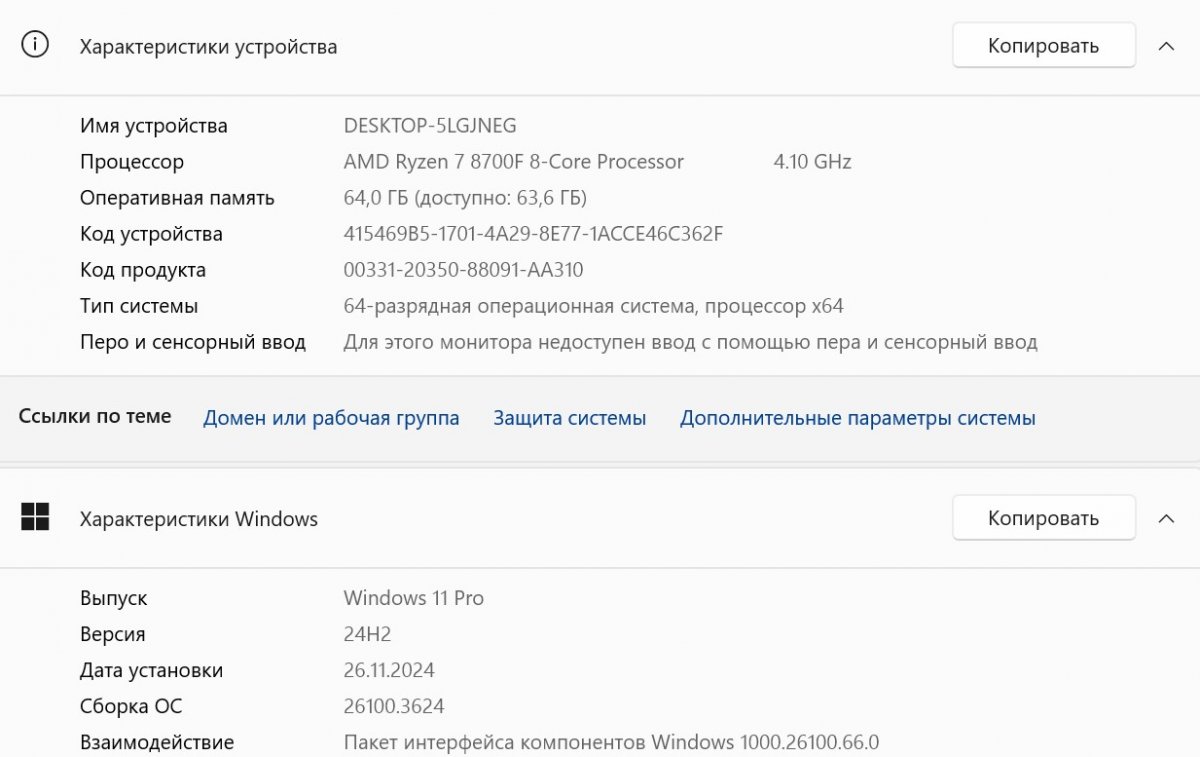The width and height of the screenshot is (1200, 757).
Task: Open the Защита системы link
Action: coord(569,418)
